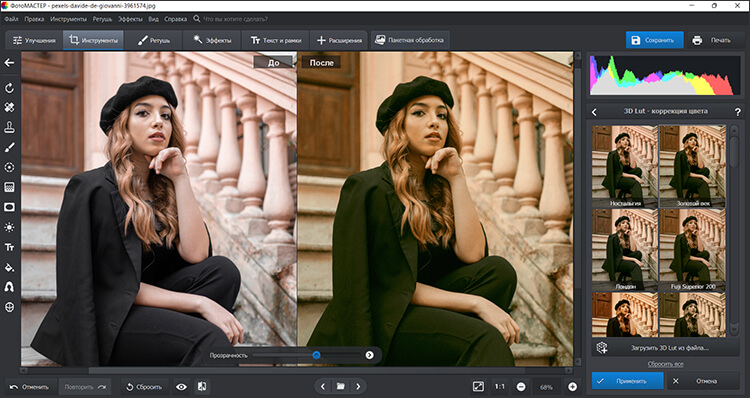
Task: Select the paint bucket fill tool
Action: [x=9, y=267]
